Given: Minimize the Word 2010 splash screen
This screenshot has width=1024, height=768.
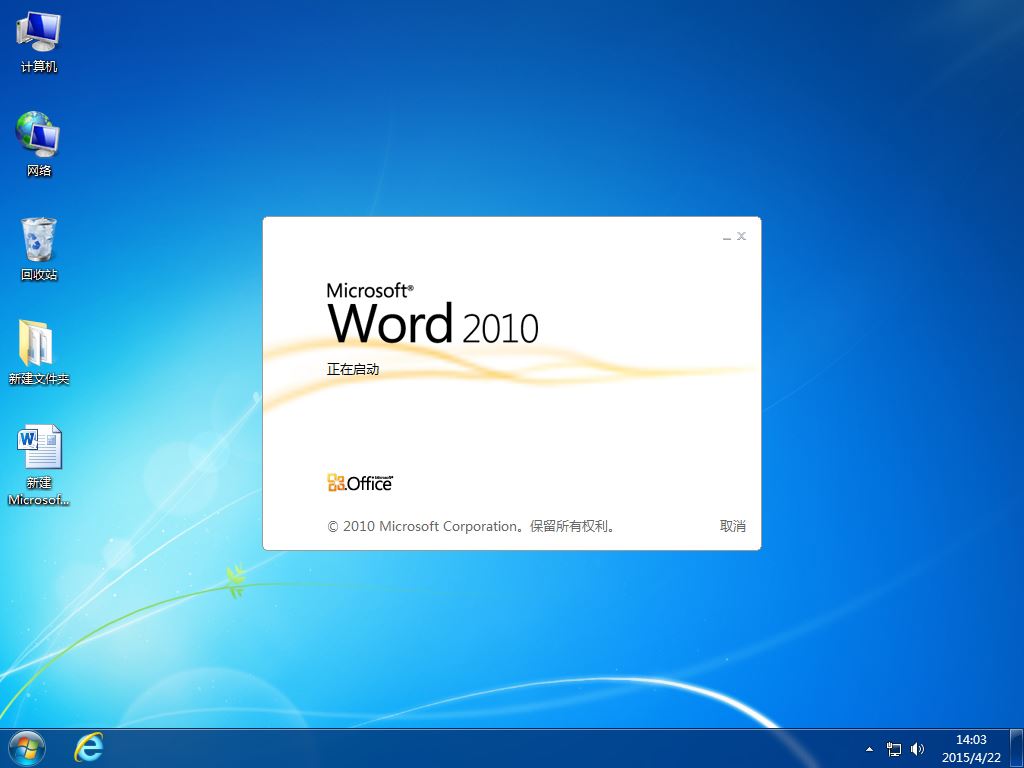Looking at the screenshot, I should click(x=726, y=236).
